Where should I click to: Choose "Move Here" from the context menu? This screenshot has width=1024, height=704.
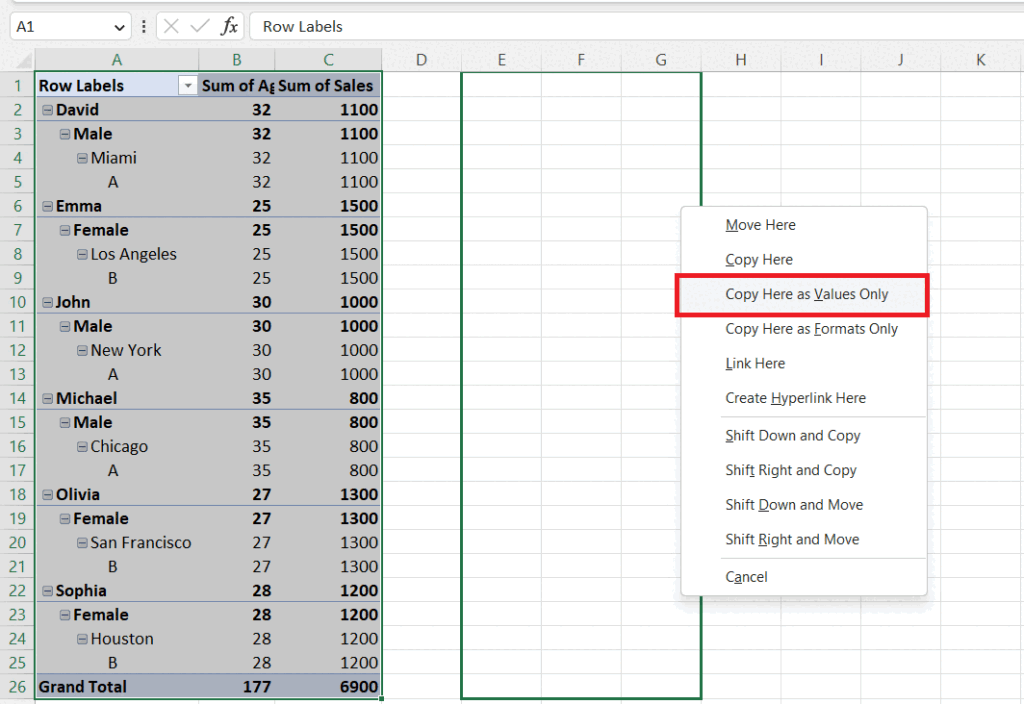[x=760, y=225]
